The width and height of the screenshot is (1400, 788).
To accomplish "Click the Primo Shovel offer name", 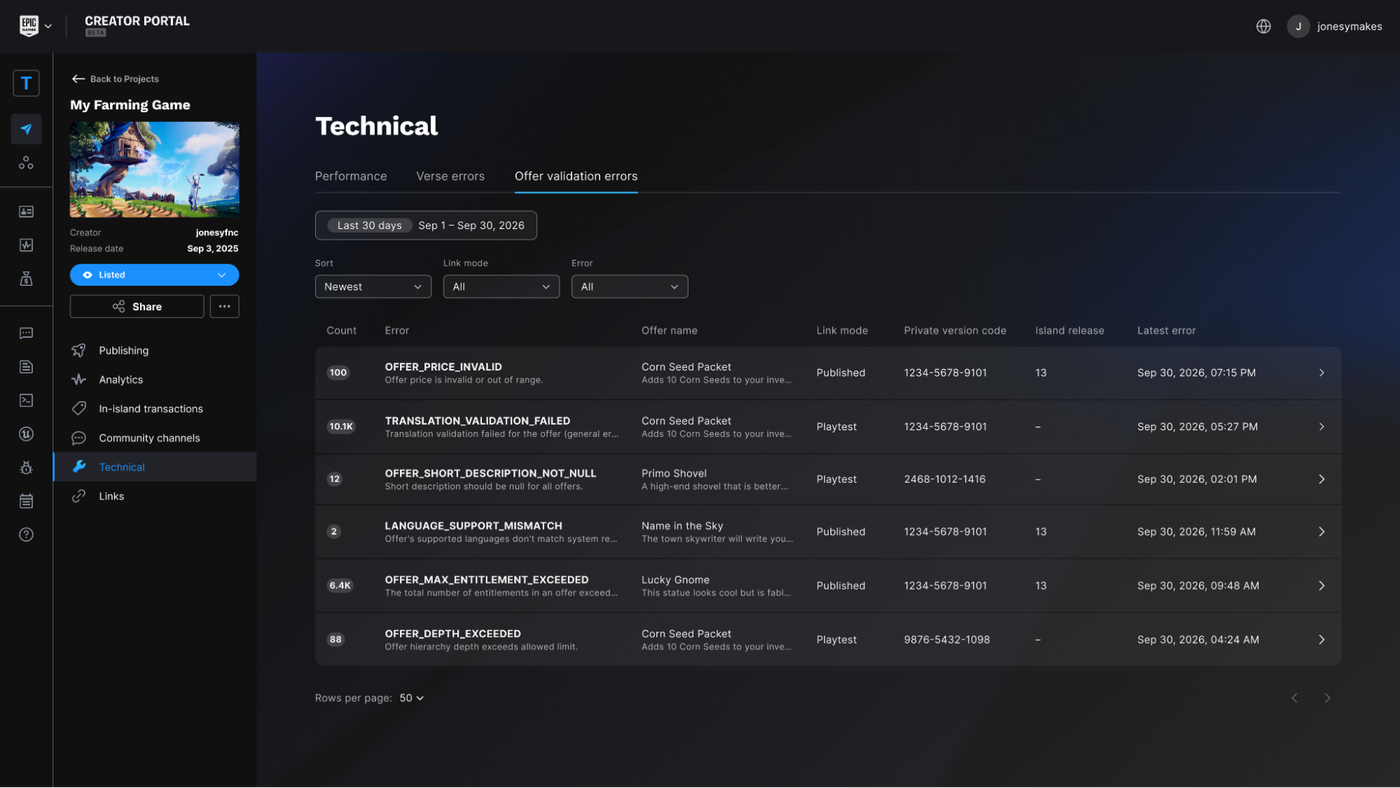I will (x=674, y=473).
